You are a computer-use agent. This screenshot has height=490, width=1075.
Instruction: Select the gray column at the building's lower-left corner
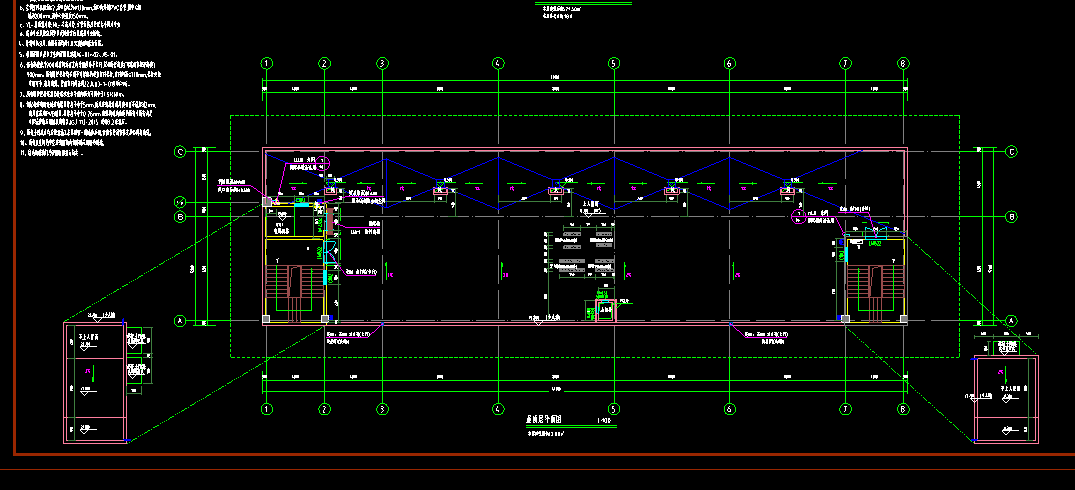pyautogui.click(x=266, y=320)
